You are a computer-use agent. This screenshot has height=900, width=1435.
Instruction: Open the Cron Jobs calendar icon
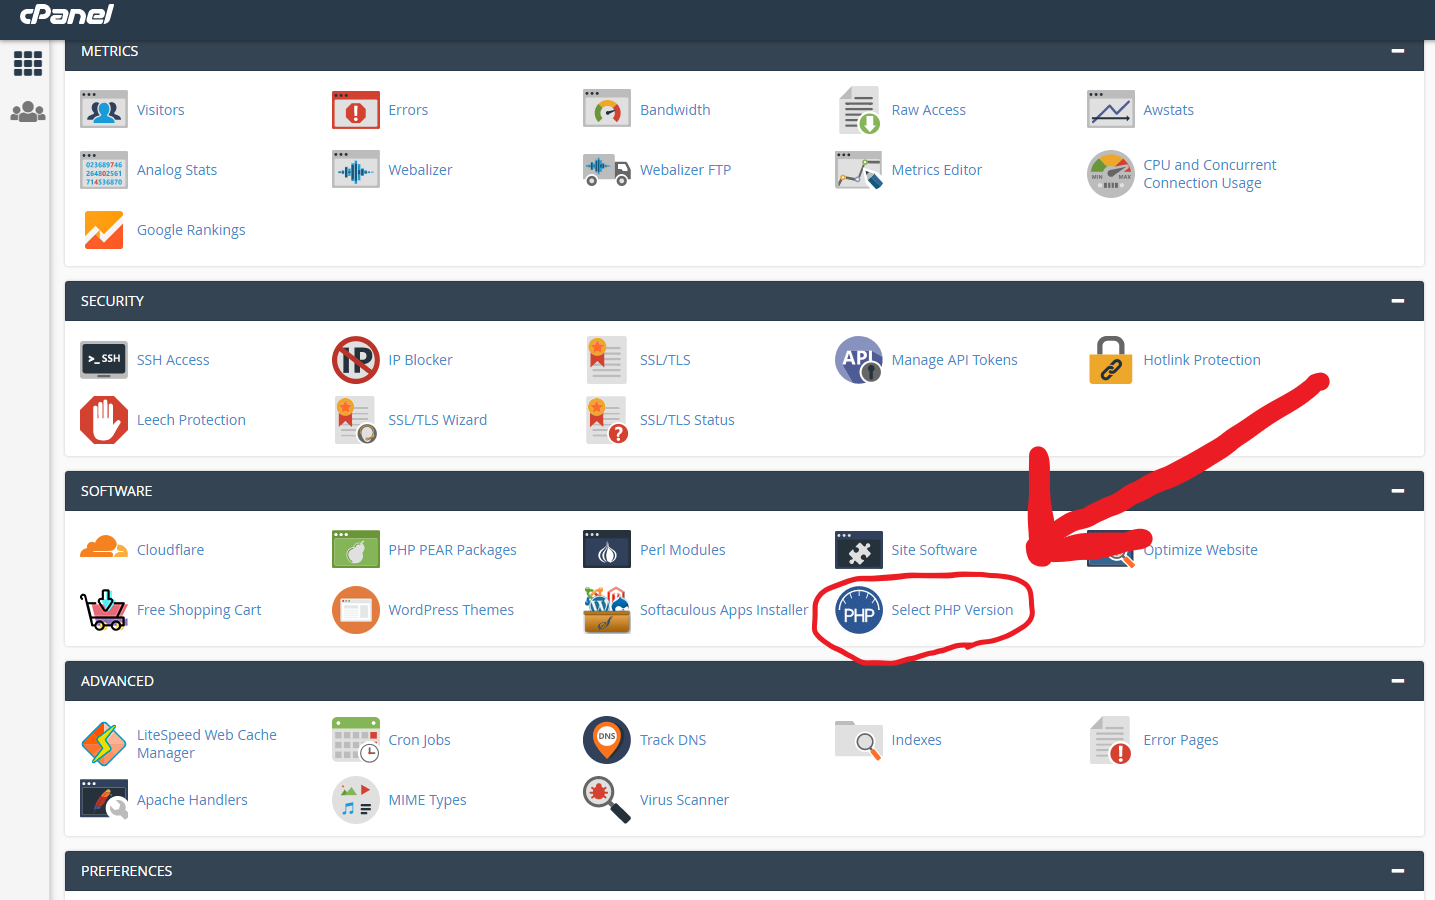tap(356, 740)
